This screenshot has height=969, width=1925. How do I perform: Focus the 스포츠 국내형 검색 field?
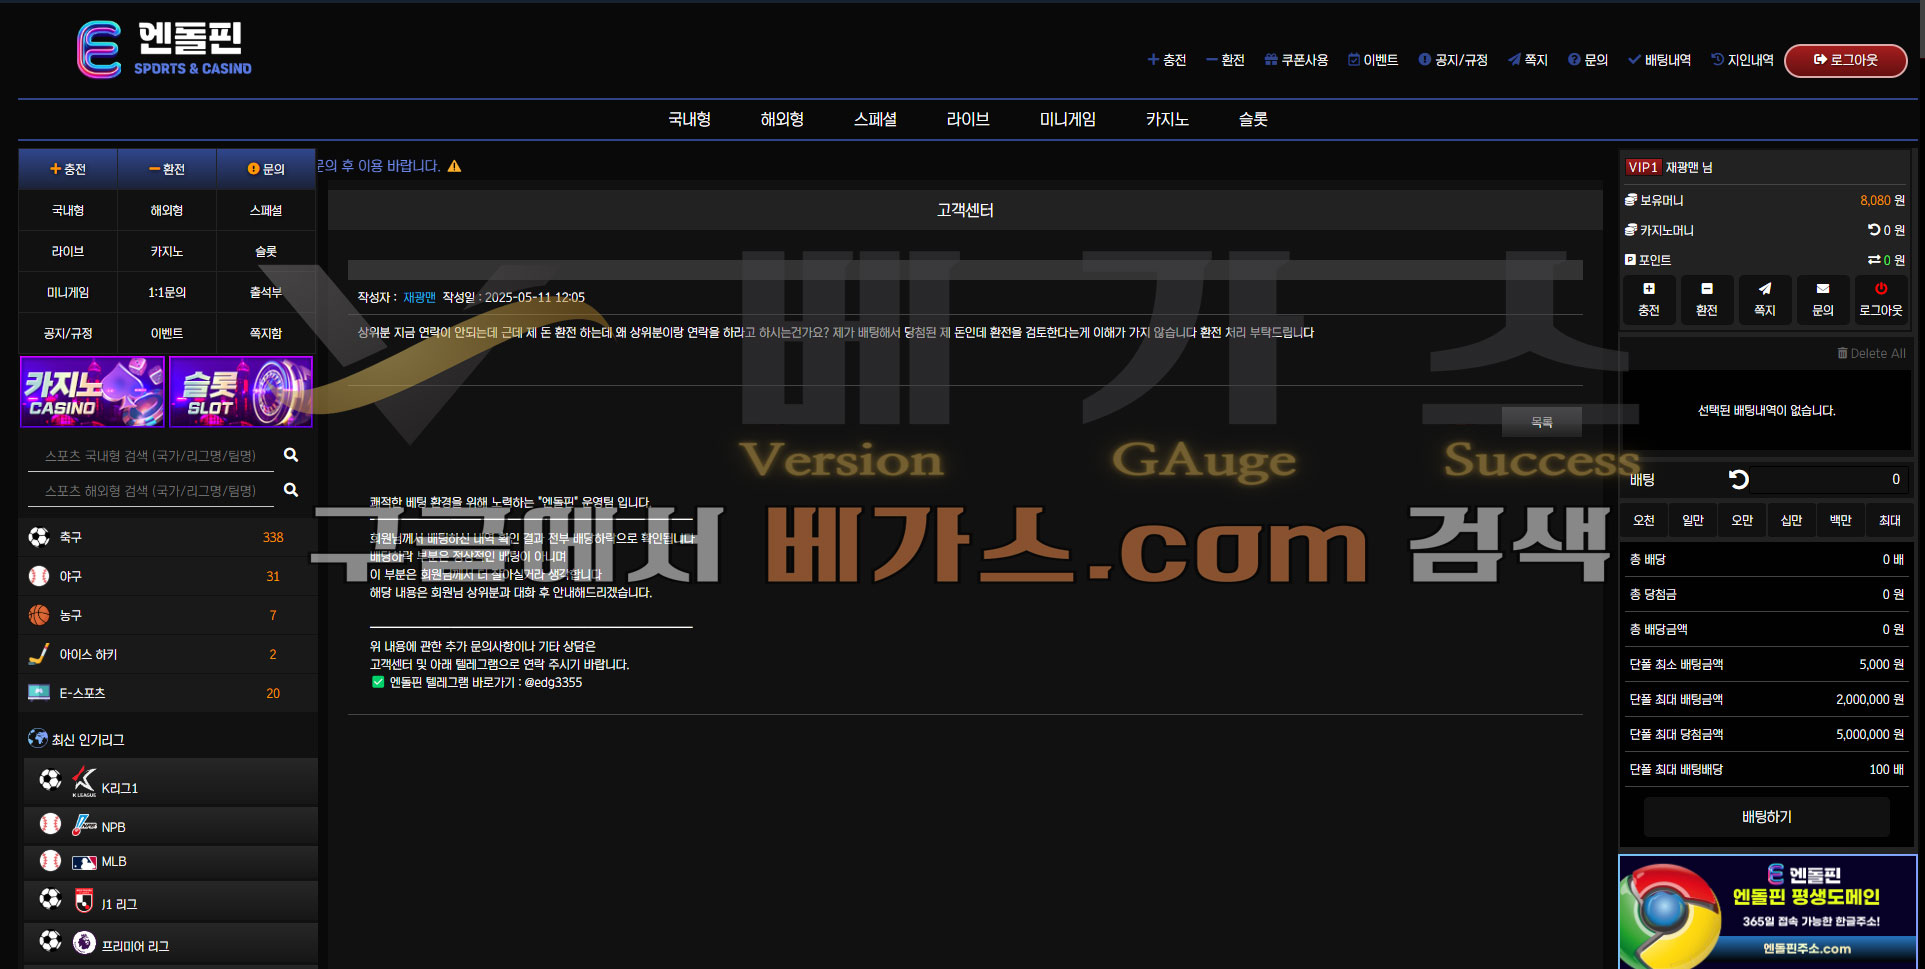point(150,456)
